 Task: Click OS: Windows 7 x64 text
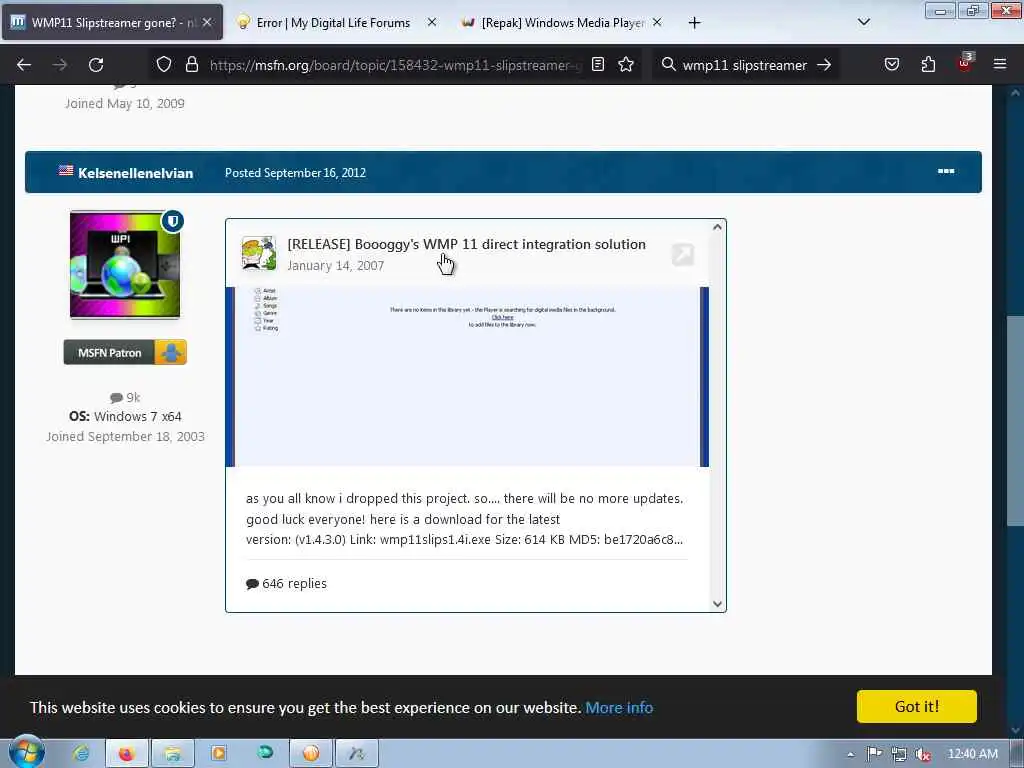point(125,416)
